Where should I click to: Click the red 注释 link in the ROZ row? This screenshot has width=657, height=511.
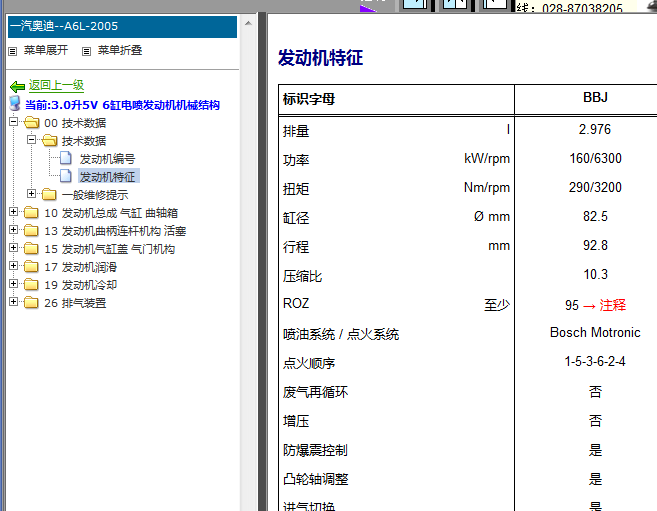[x=612, y=305]
